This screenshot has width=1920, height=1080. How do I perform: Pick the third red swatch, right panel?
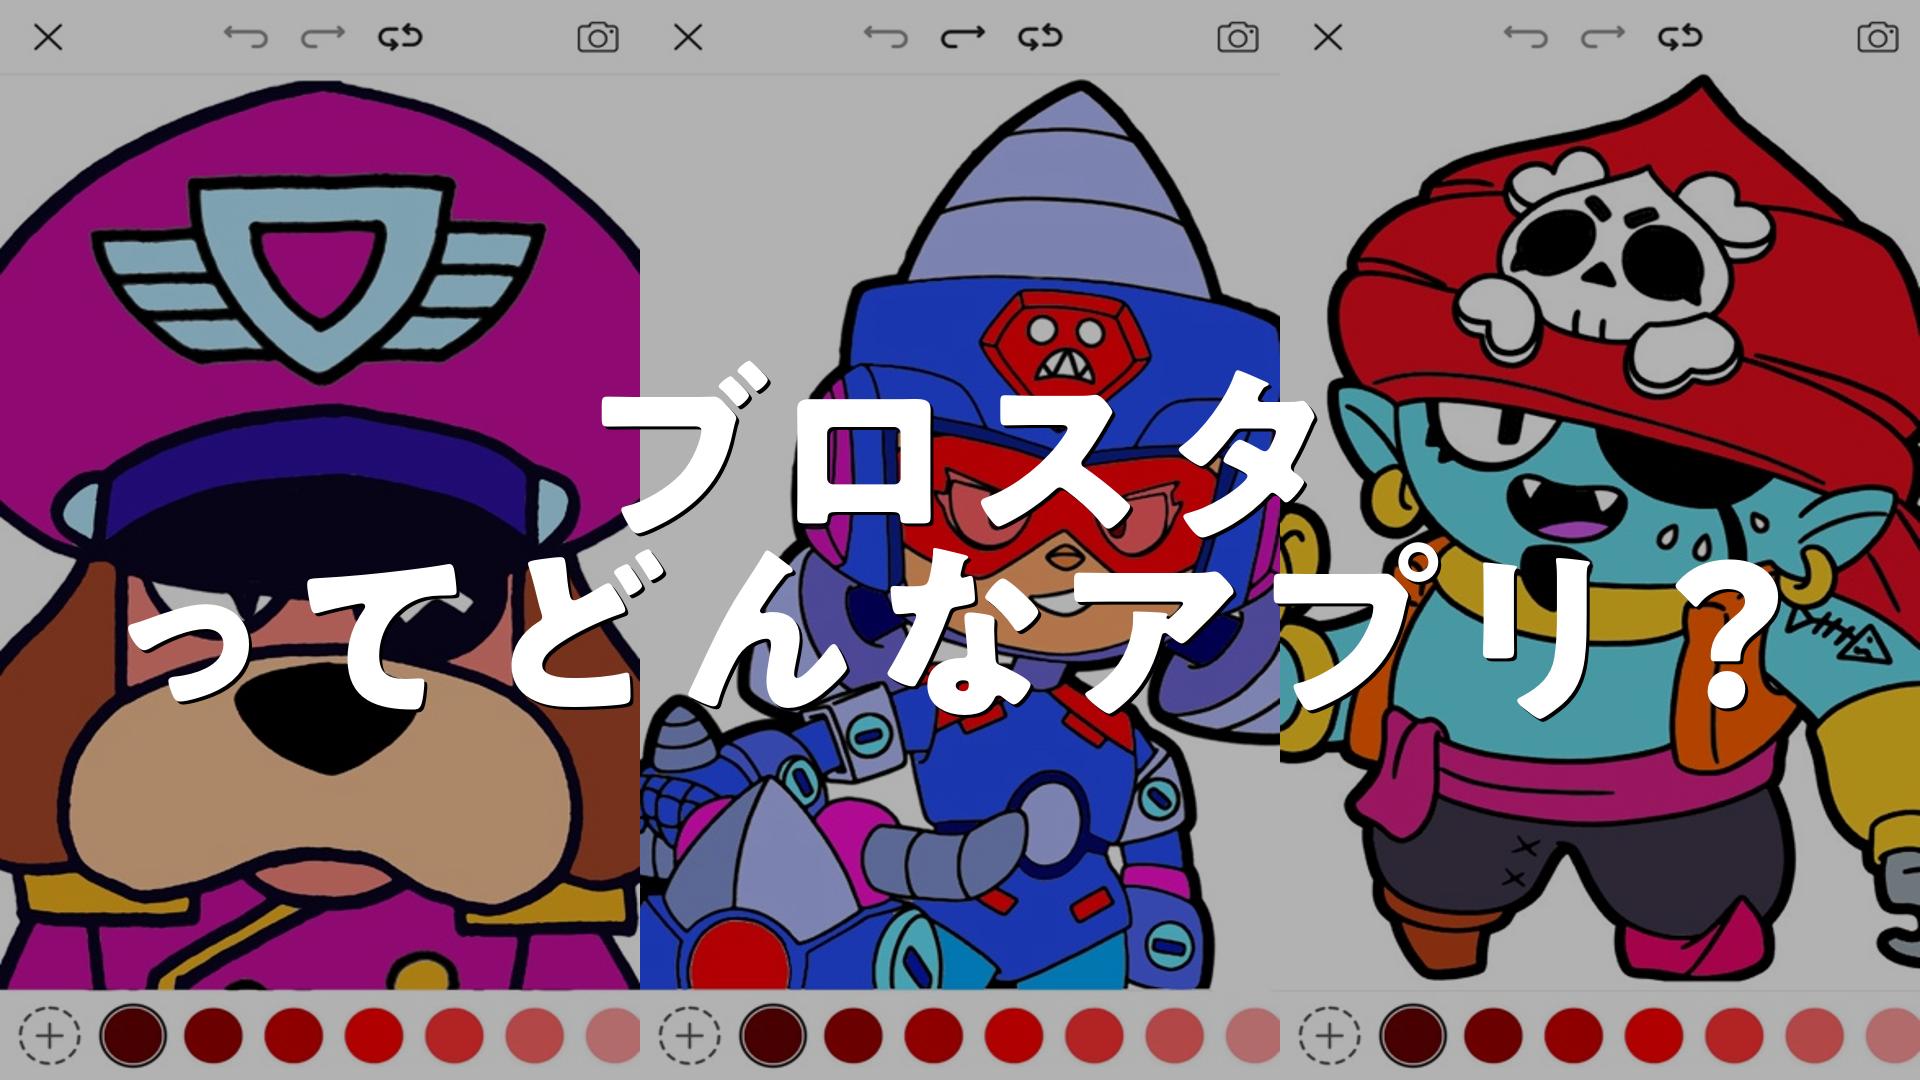(1574, 1035)
